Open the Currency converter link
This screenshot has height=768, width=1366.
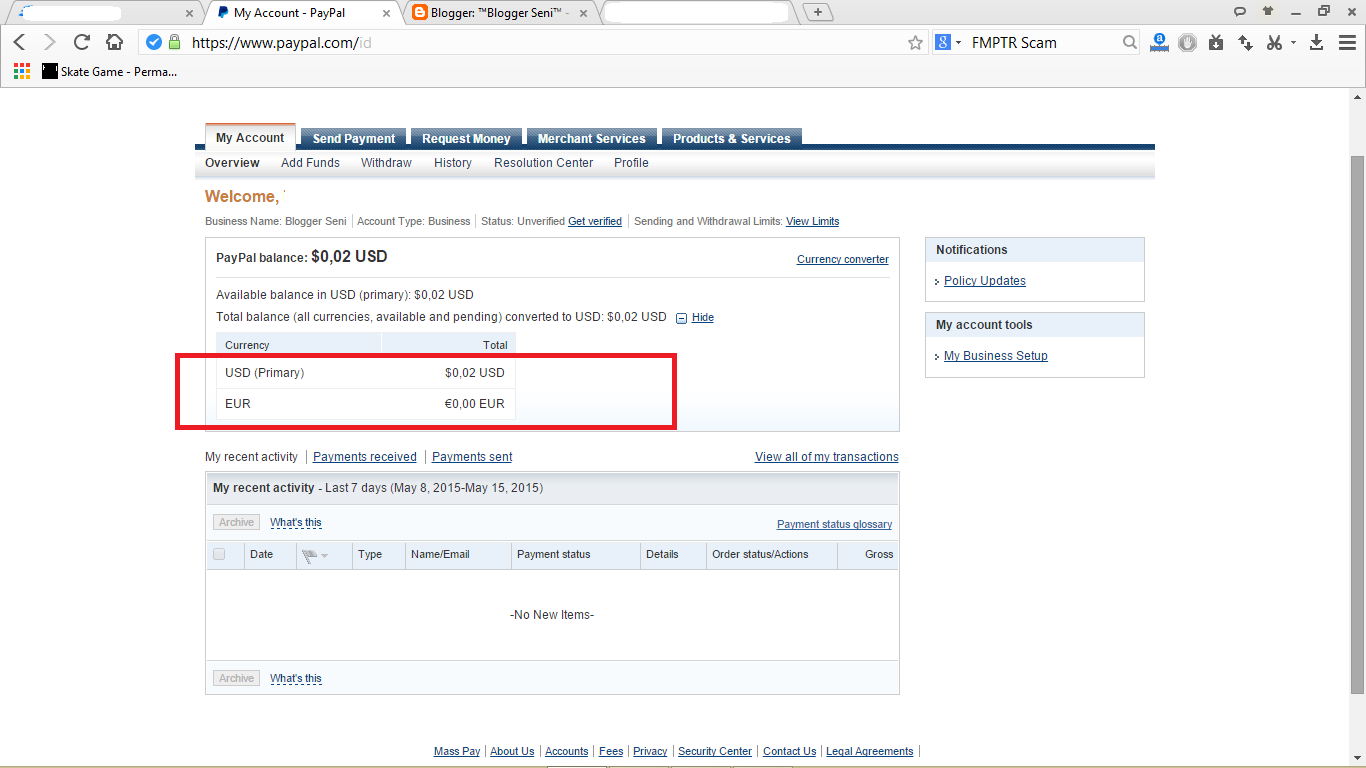(x=843, y=259)
